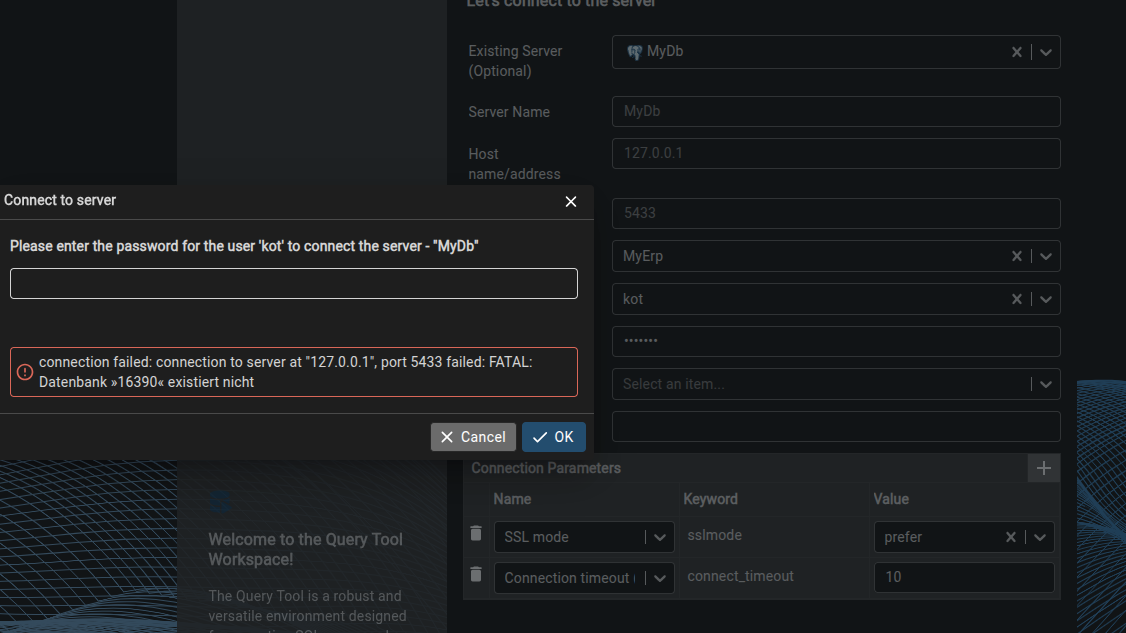Click the PostgreSQL elephant icon beside MyDb

[x=634, y=52]
